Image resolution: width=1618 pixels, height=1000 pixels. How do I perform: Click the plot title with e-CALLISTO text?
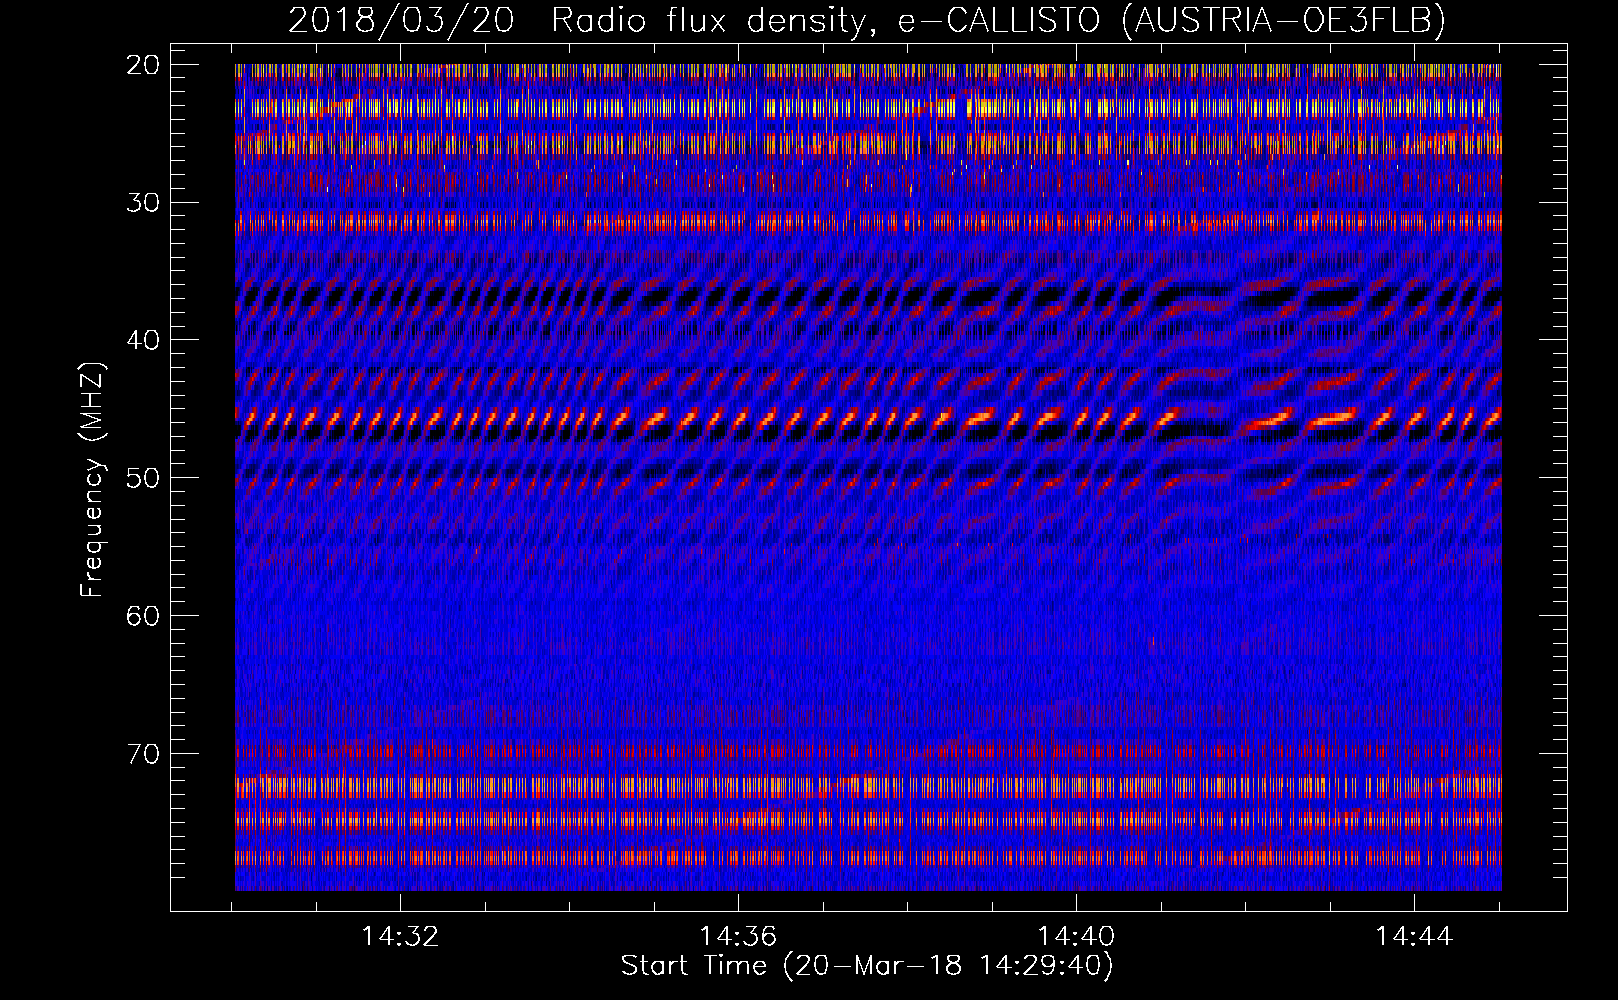[867, 20]
